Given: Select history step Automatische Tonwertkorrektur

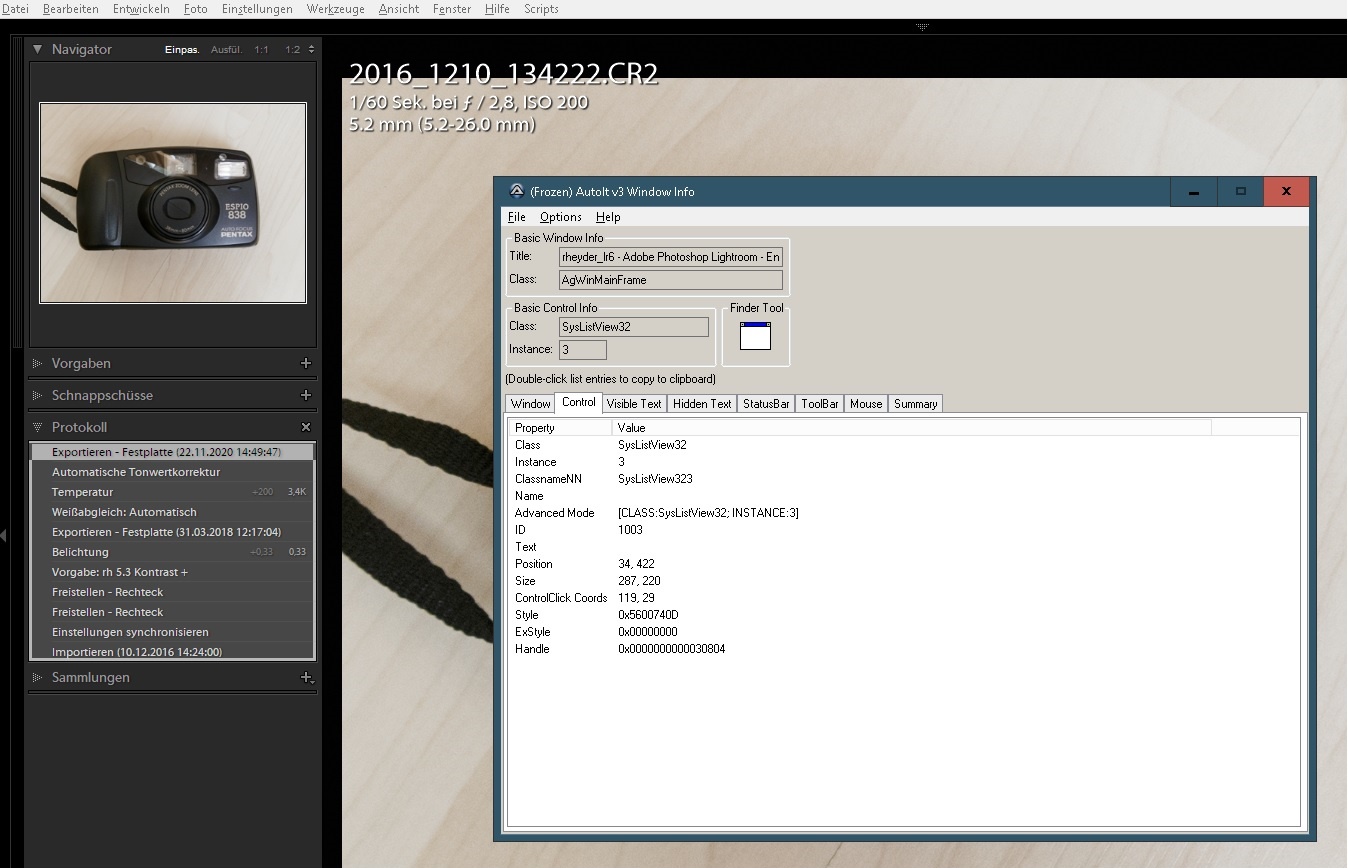Looking at the screenshot, I should pos(172,472).
